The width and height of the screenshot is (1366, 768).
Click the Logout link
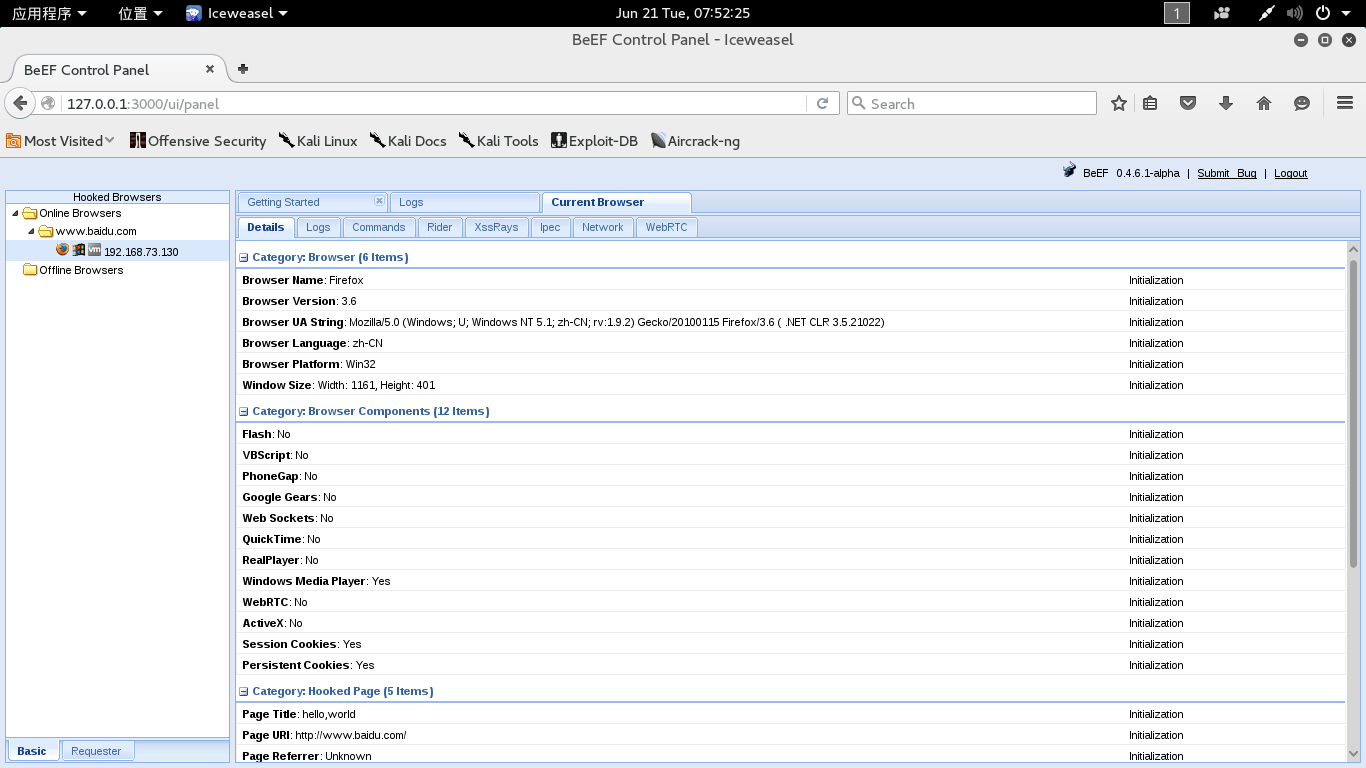coord(1290,173)
